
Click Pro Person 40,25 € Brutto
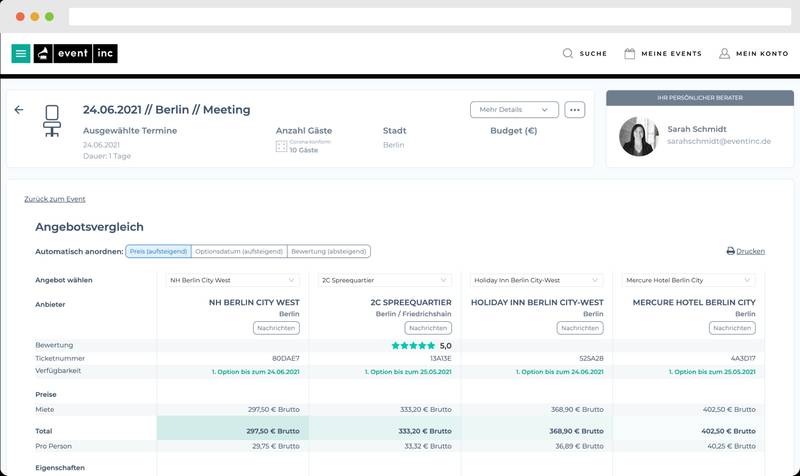tap(732, 446)
